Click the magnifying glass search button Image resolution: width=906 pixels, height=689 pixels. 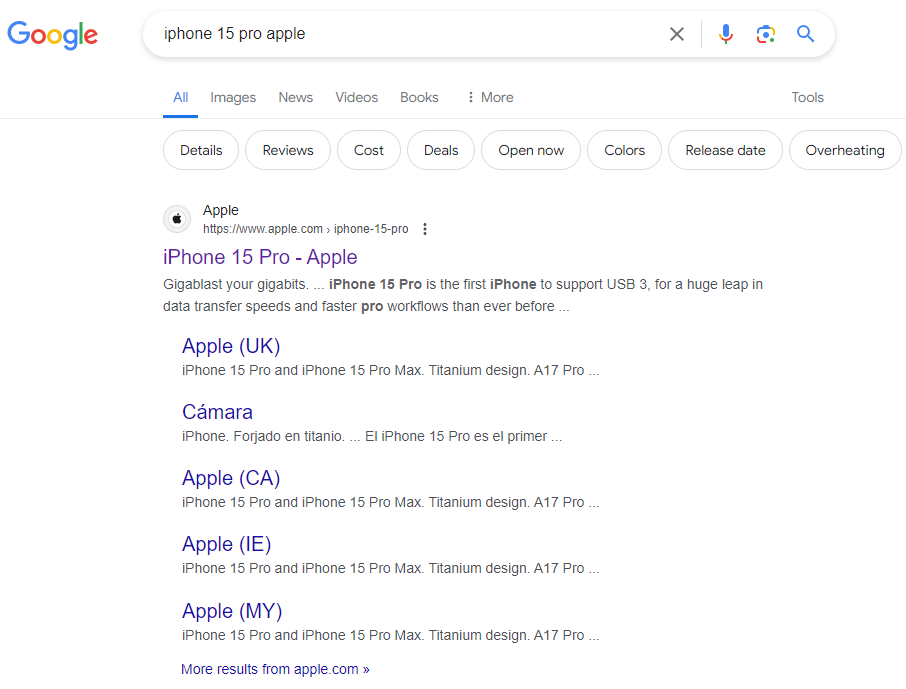click(806, 34)
